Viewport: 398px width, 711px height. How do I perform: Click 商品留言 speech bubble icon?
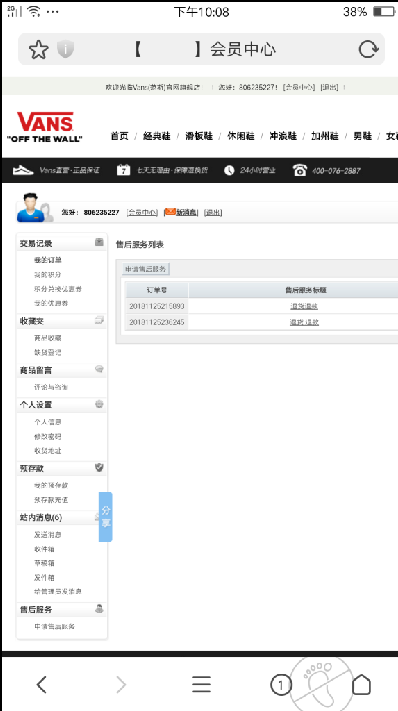(99, 369)
